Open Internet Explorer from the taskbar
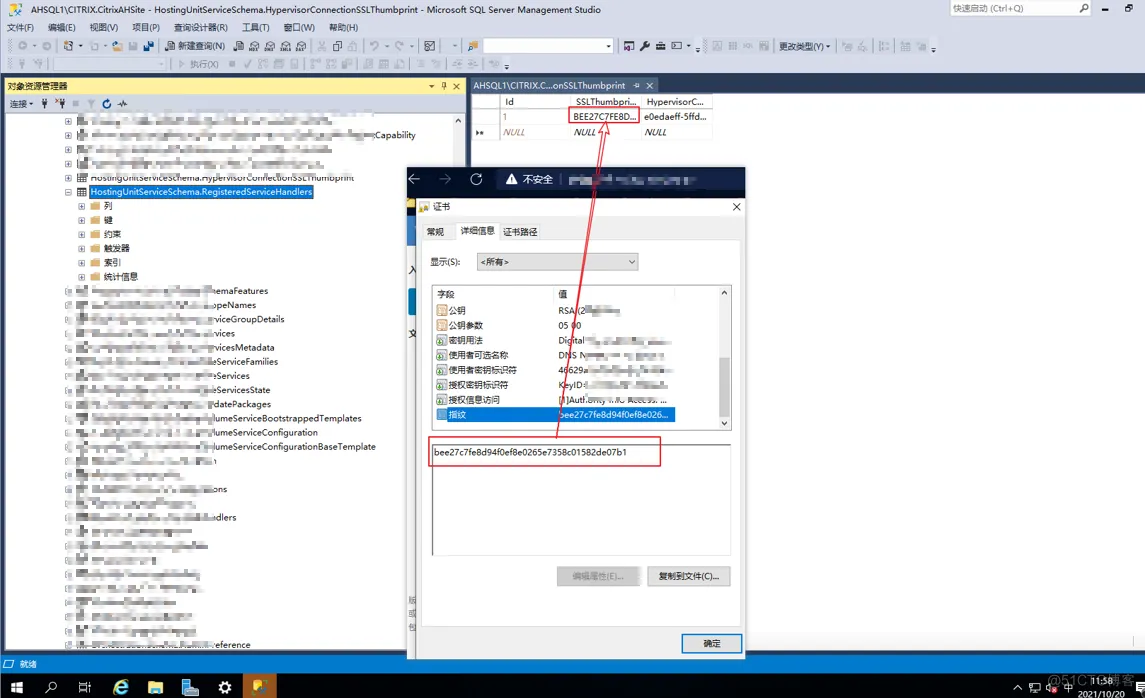The height and width of the screenshot is (698, 1145). tap(120, 687)
